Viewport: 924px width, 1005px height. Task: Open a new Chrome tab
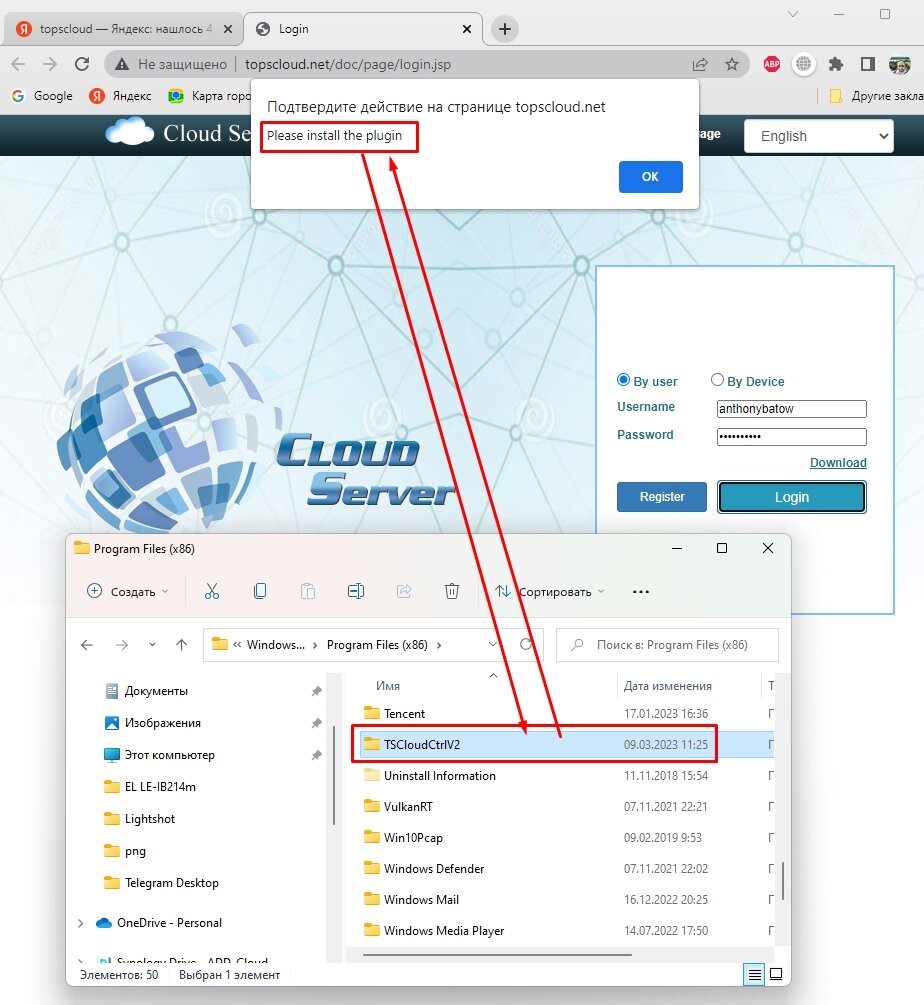click(505, 29)
